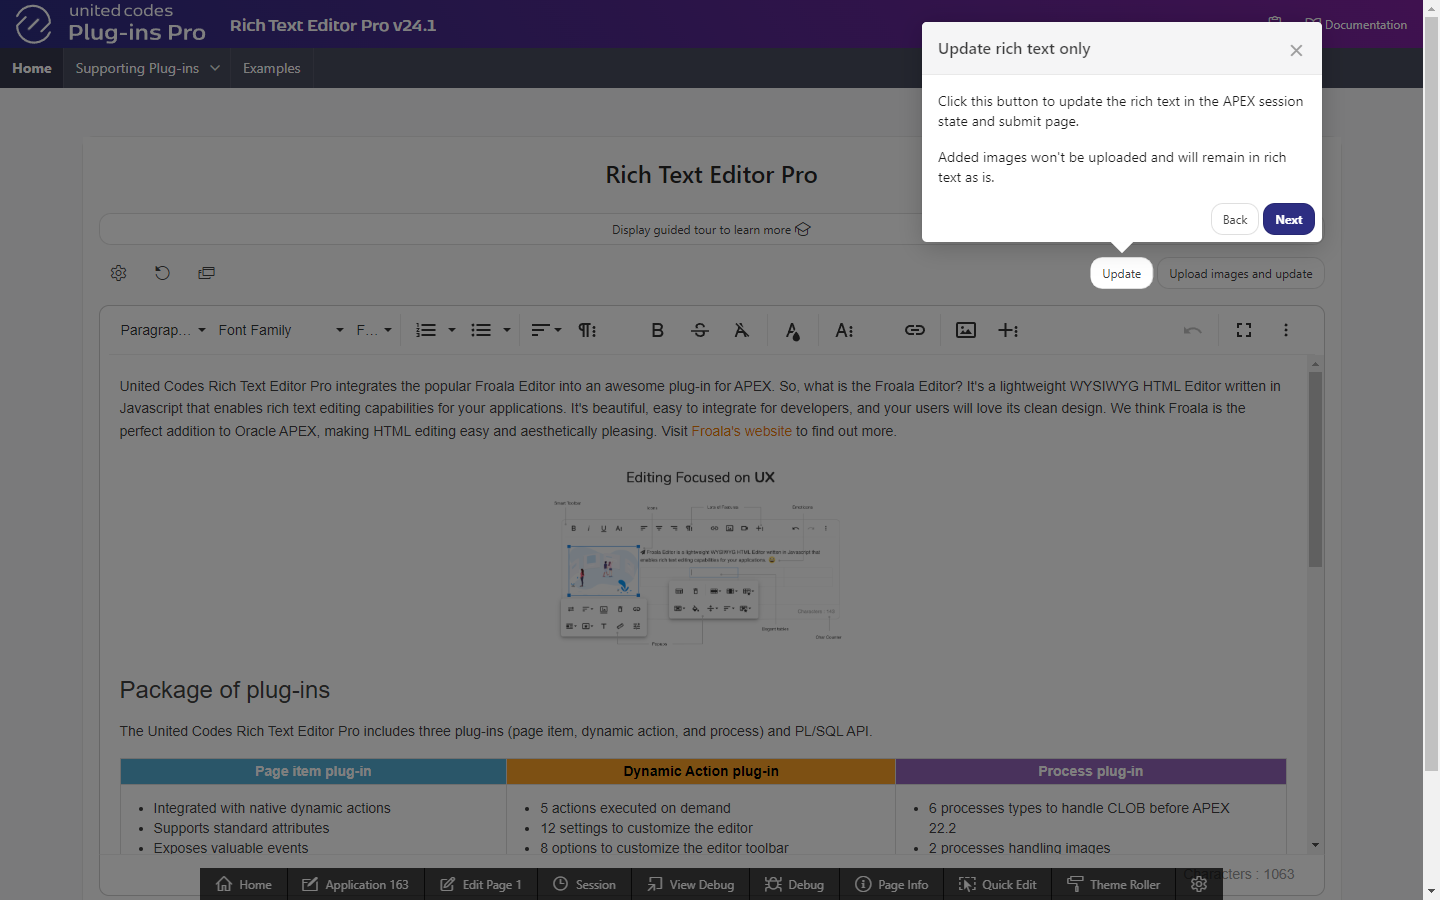1440x900 pixels.
Task: Click the settings gear above the editor
Action: pyautogui.click(x=118, y=273)
